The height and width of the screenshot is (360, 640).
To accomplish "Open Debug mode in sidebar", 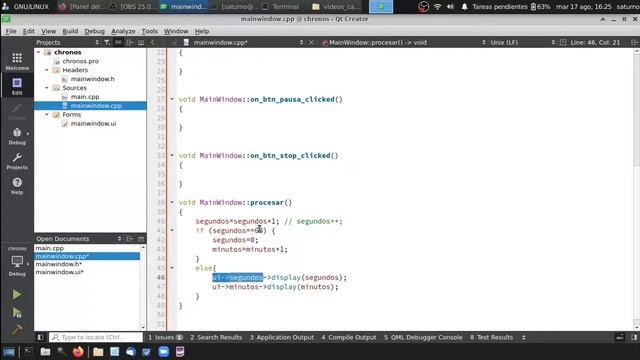I will [x=17, y=136].
